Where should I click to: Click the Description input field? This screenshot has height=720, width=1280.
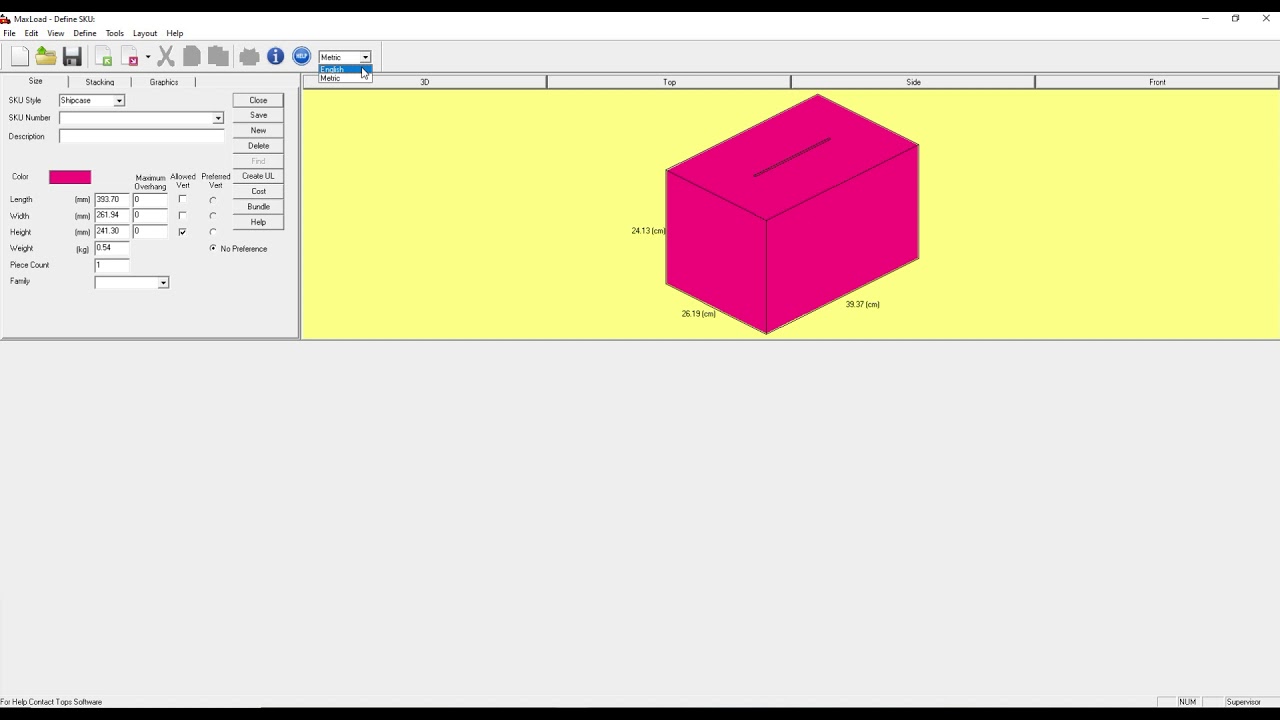[x=141, y=136]
